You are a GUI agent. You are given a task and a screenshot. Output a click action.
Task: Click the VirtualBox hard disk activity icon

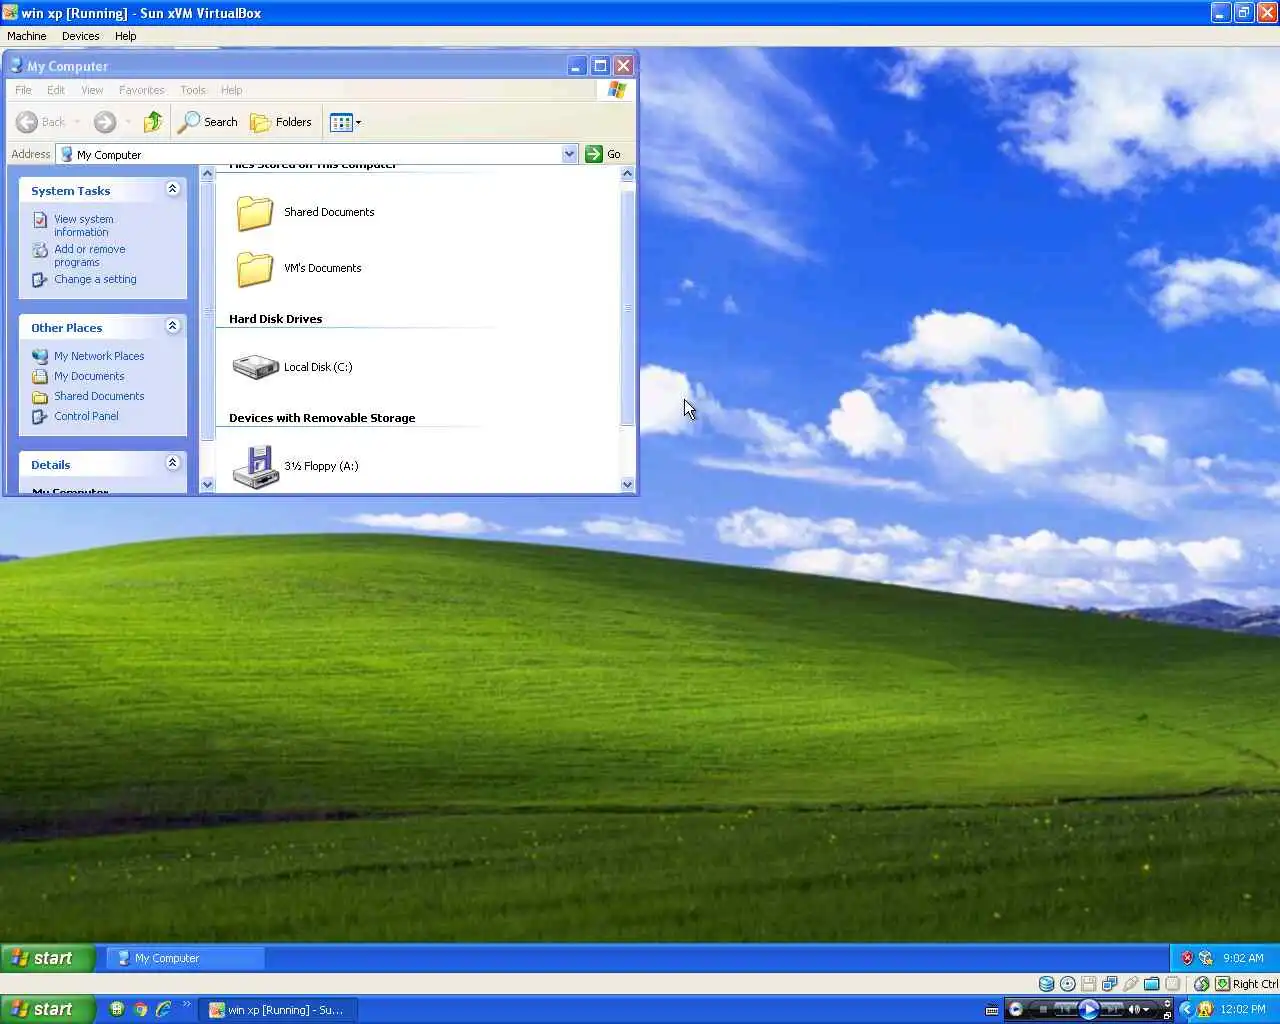(x=1046, y=984)
